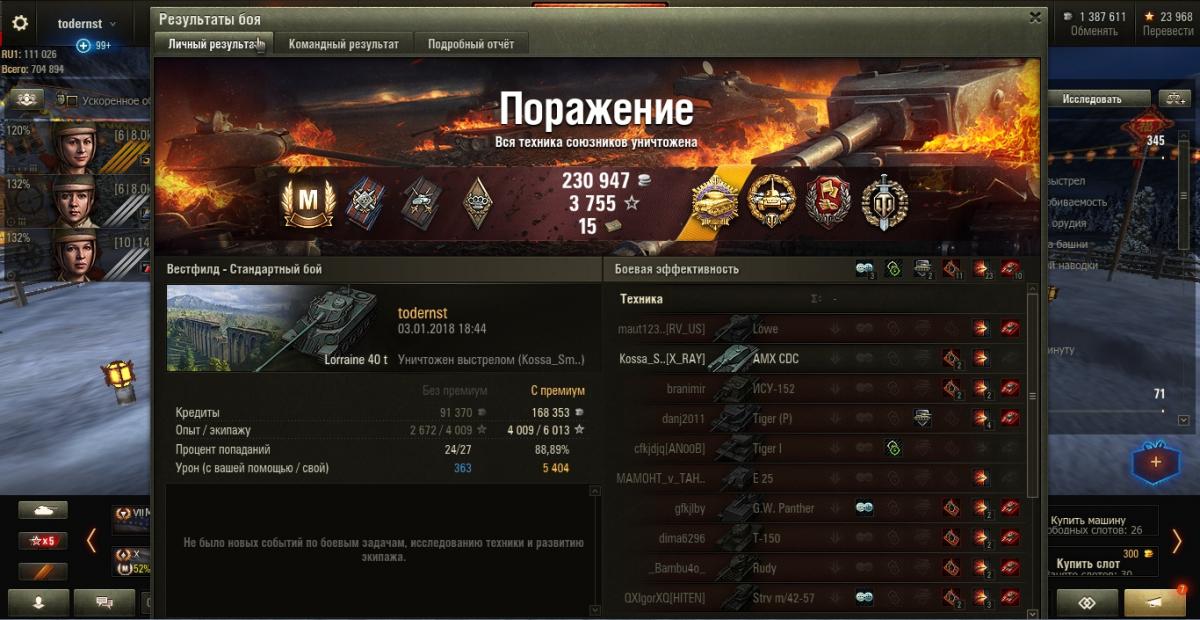Open the chat channels button
This screenshot has width=1200, height=620.
[104, 602]
